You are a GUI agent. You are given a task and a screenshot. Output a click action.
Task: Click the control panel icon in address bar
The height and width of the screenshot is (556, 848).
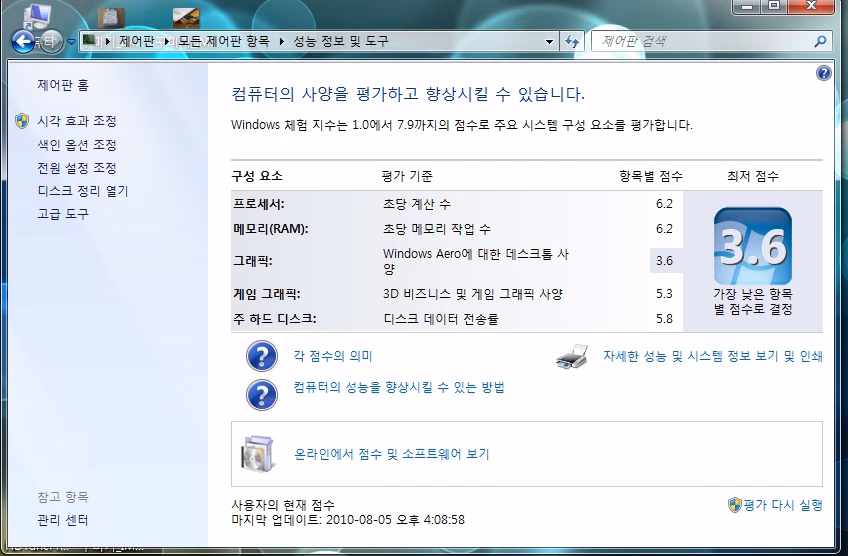click(x=90, y=41)
